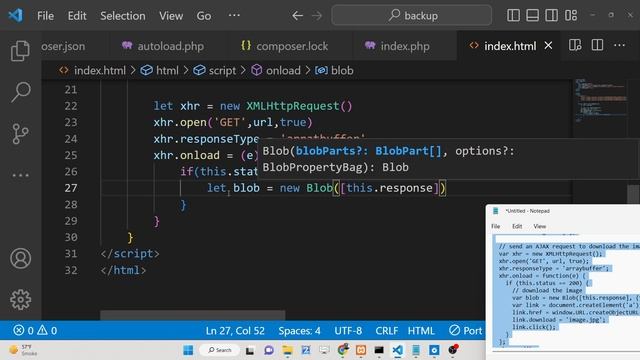Toggle primary side bar layout icon
640x360 pixels.
tap(513, 16)
